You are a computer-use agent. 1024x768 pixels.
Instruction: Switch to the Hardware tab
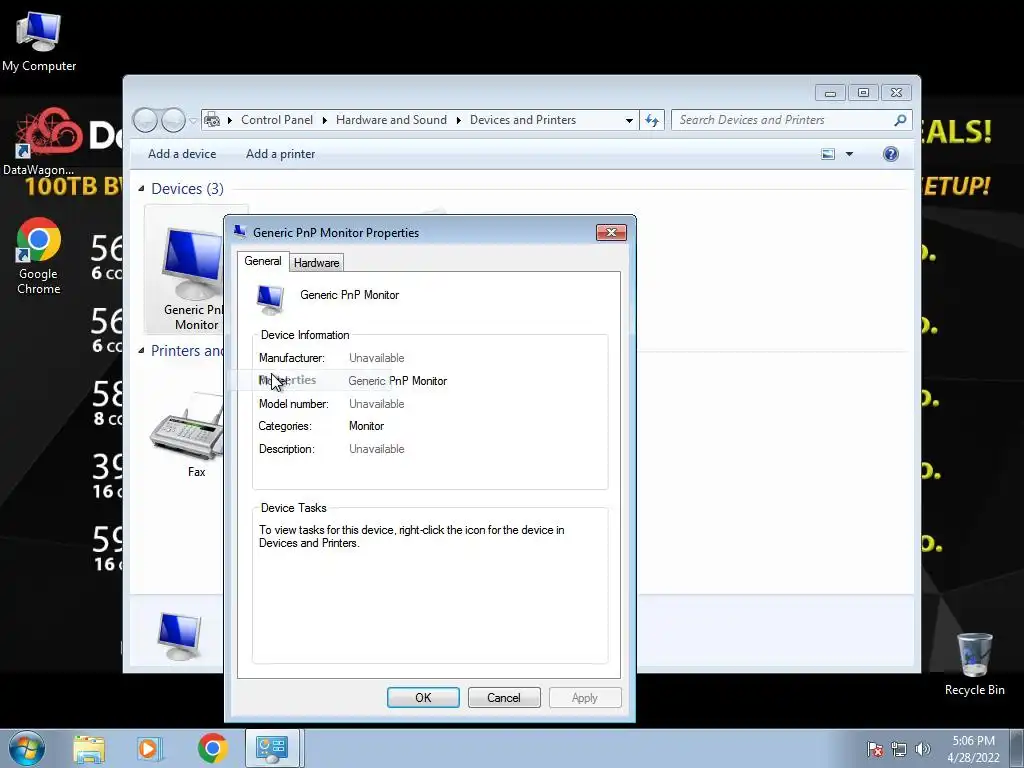click(x=316, y=263)
